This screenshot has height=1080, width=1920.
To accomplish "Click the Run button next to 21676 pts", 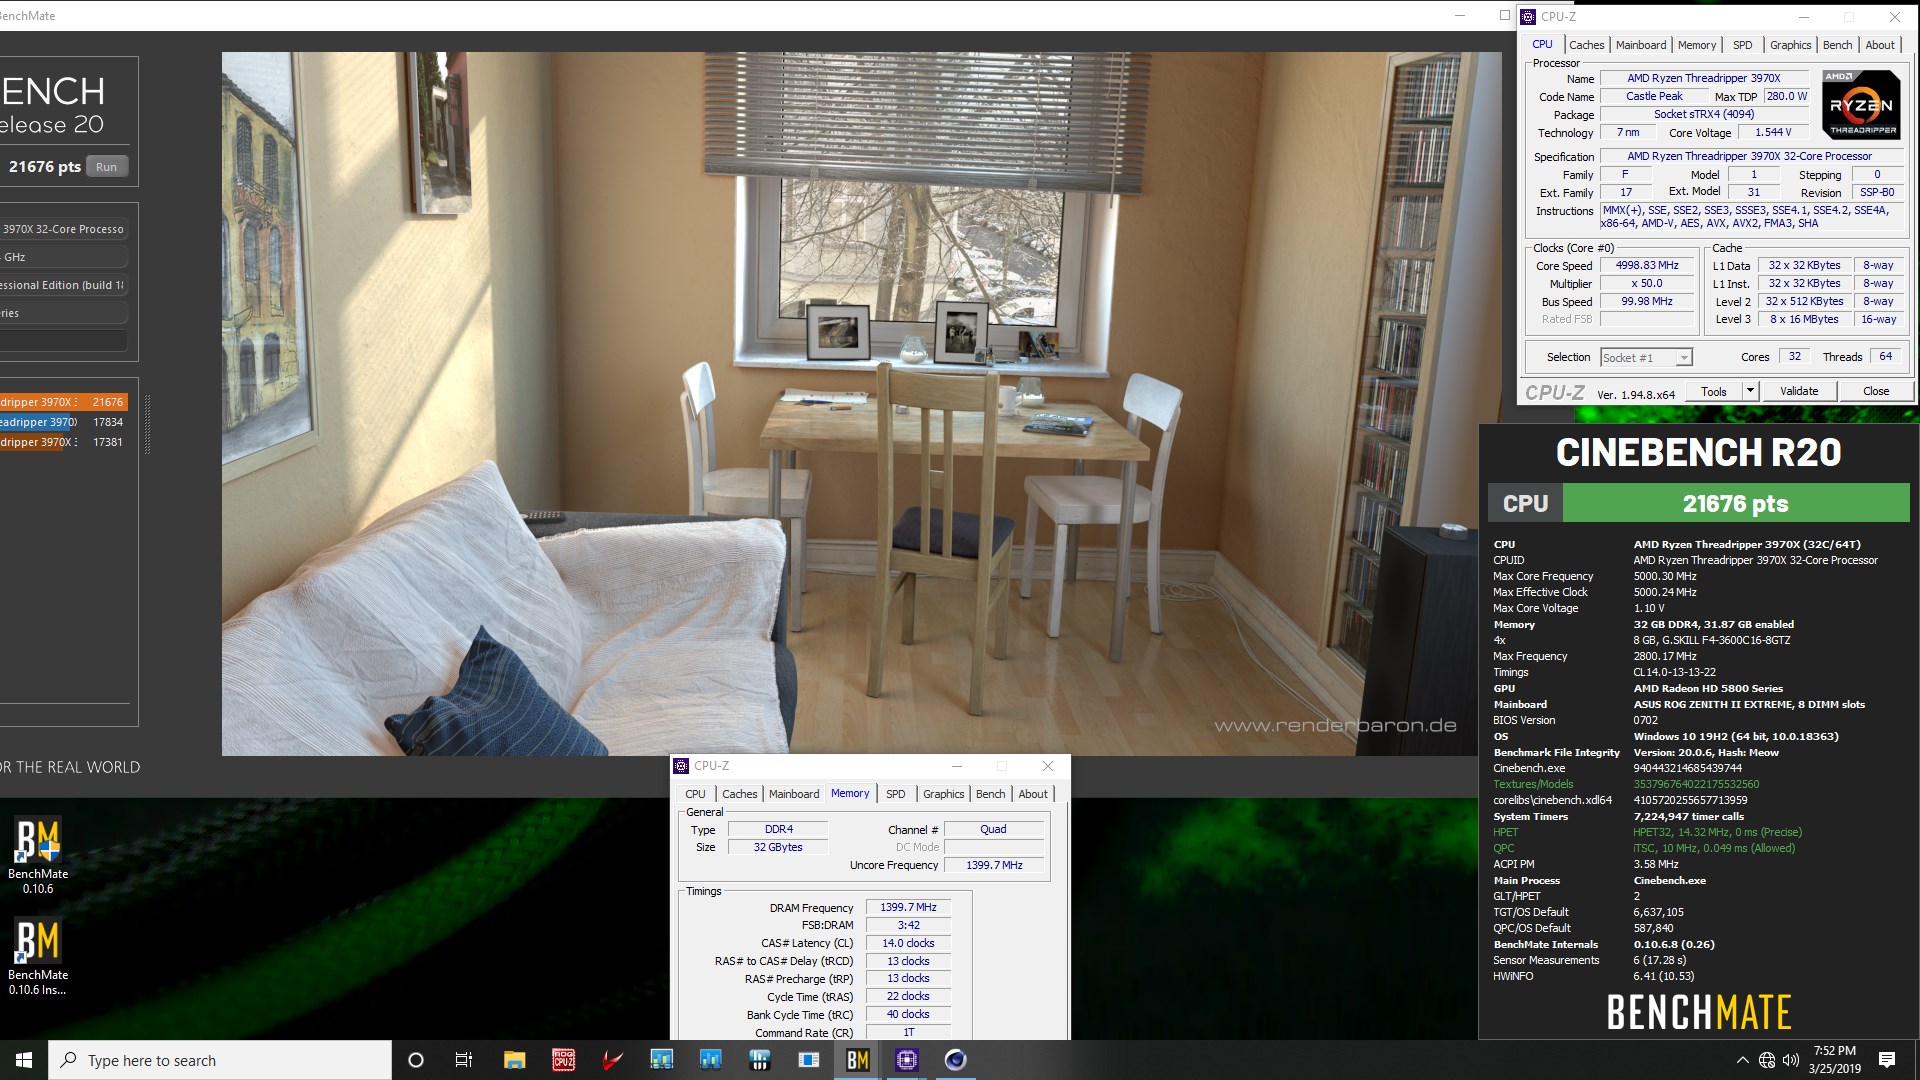I will (107, 167).
